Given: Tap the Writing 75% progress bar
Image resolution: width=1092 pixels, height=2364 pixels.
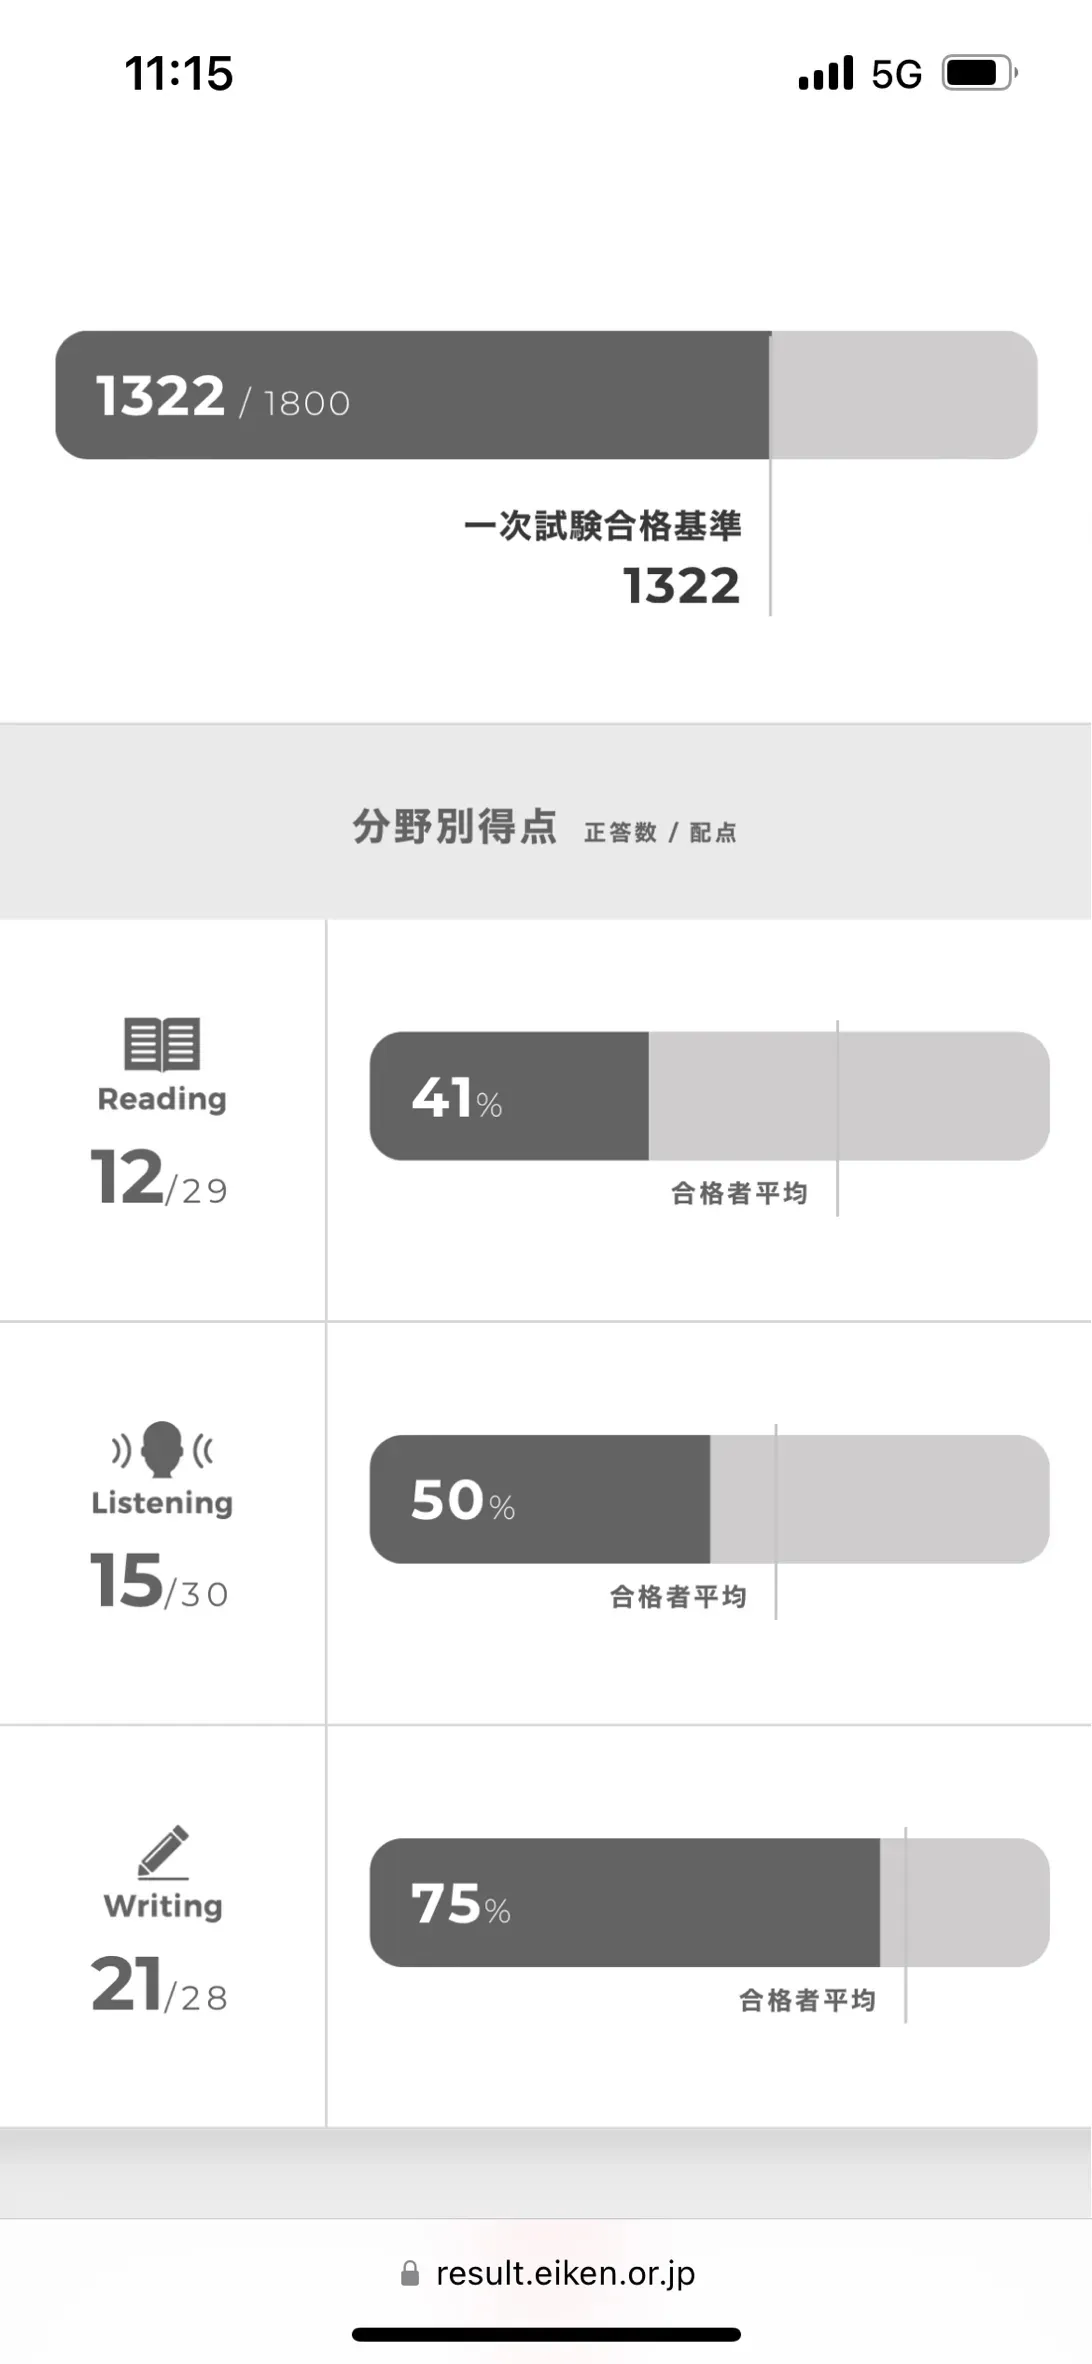Looking at the screenshot, I should 709,1902.
